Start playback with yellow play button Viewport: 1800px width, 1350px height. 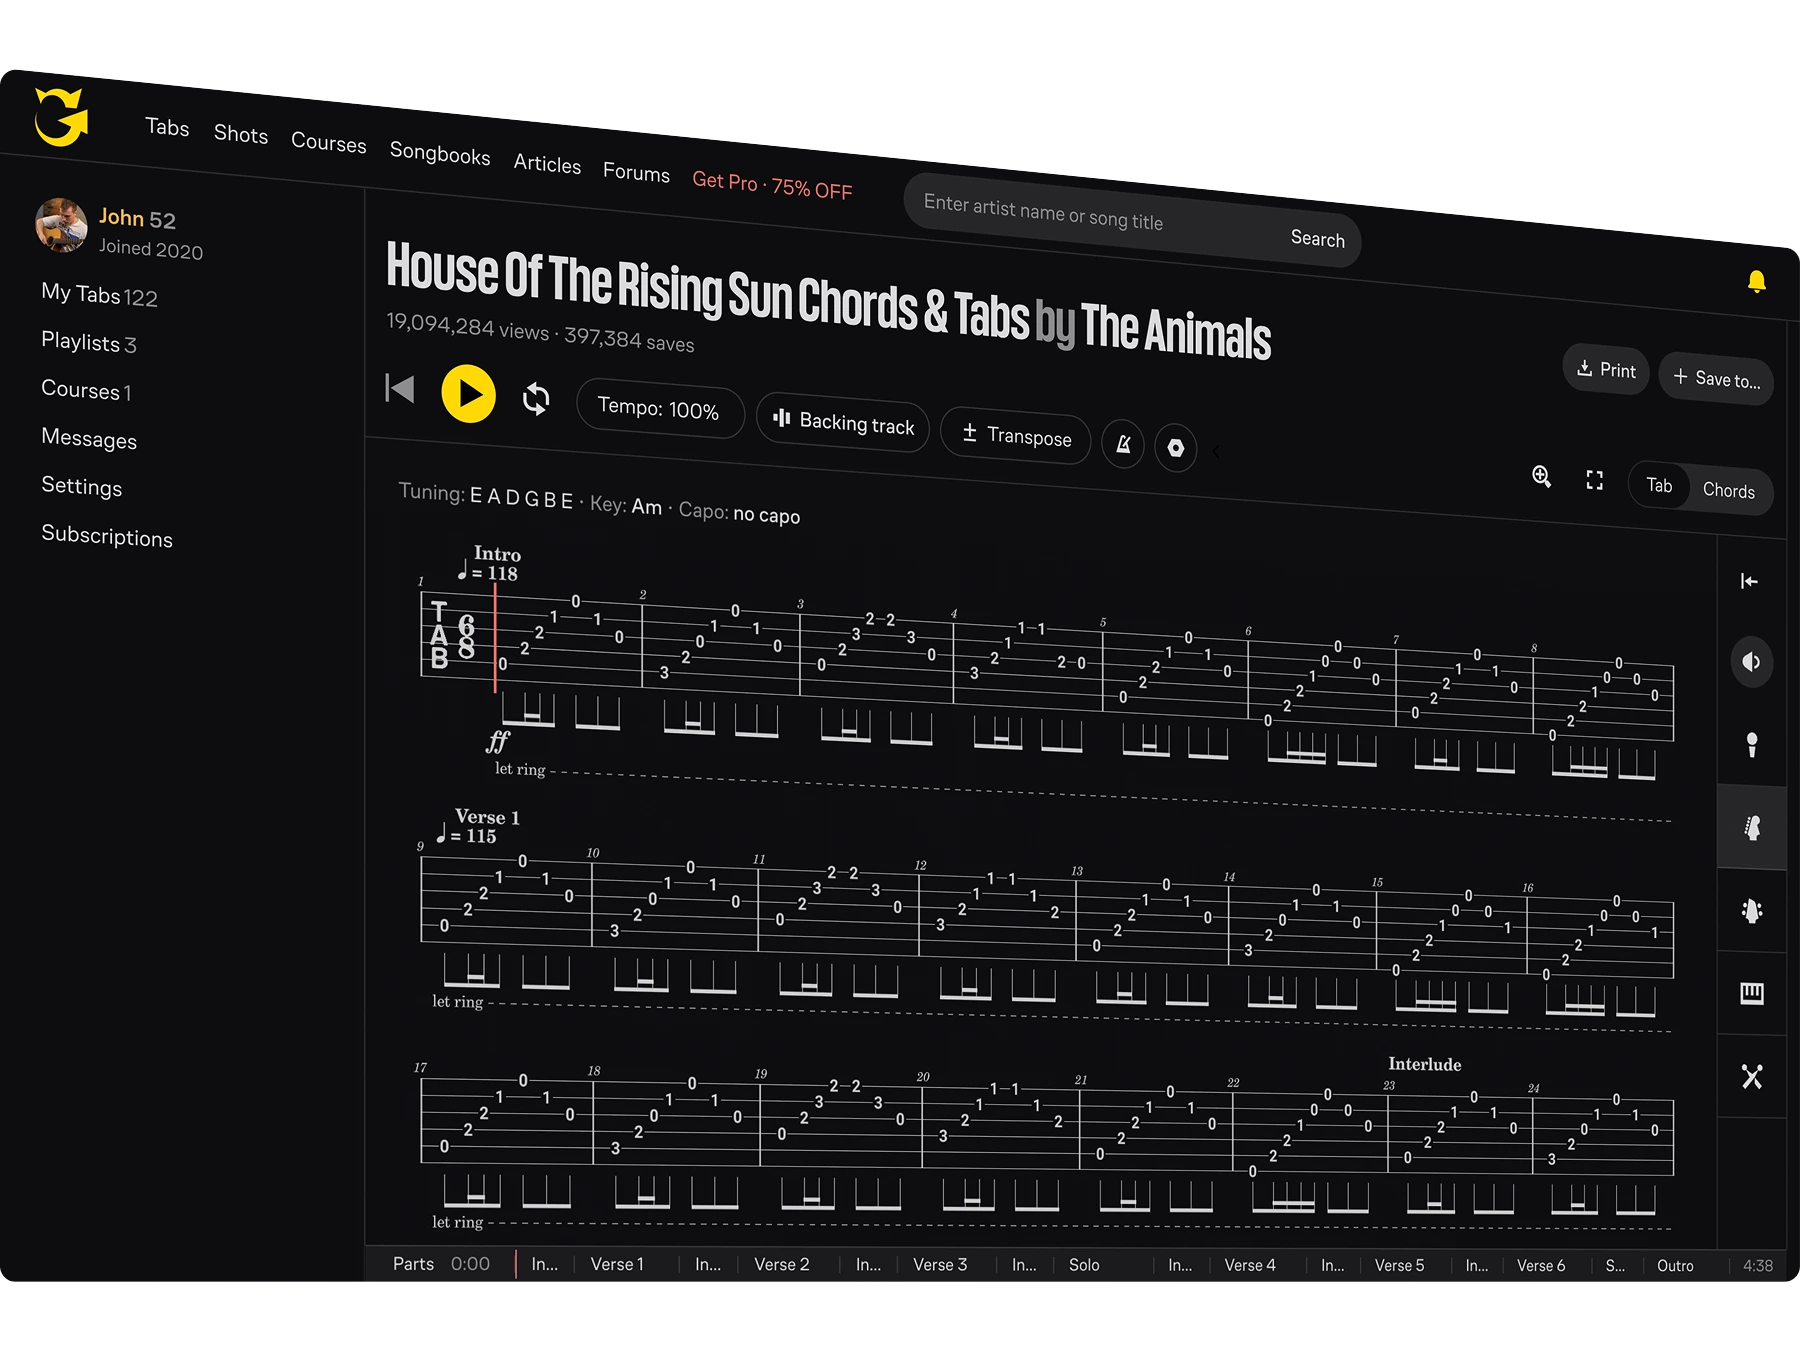click(x=469, y=394)
